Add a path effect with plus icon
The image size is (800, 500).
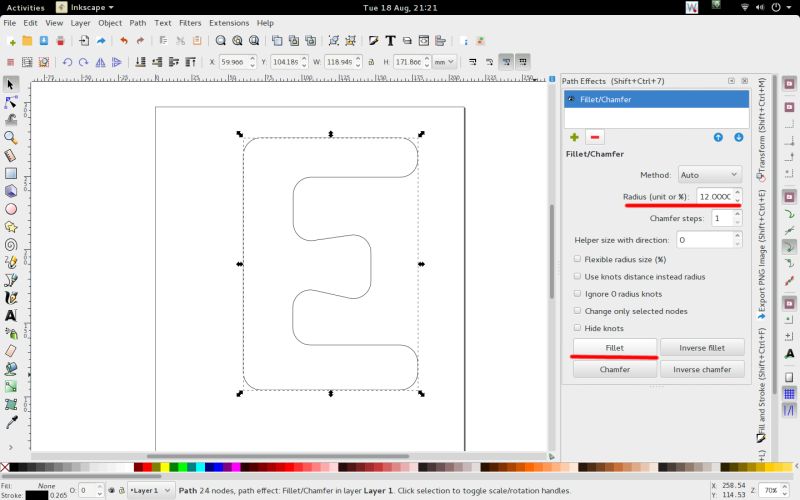coord(574,137)
